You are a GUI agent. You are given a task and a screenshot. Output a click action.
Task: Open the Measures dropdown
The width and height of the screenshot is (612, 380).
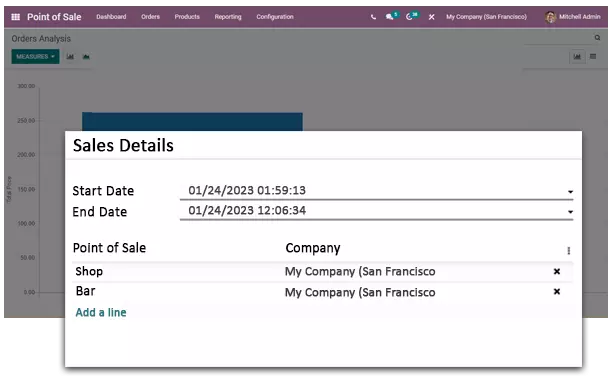(35, 57)
